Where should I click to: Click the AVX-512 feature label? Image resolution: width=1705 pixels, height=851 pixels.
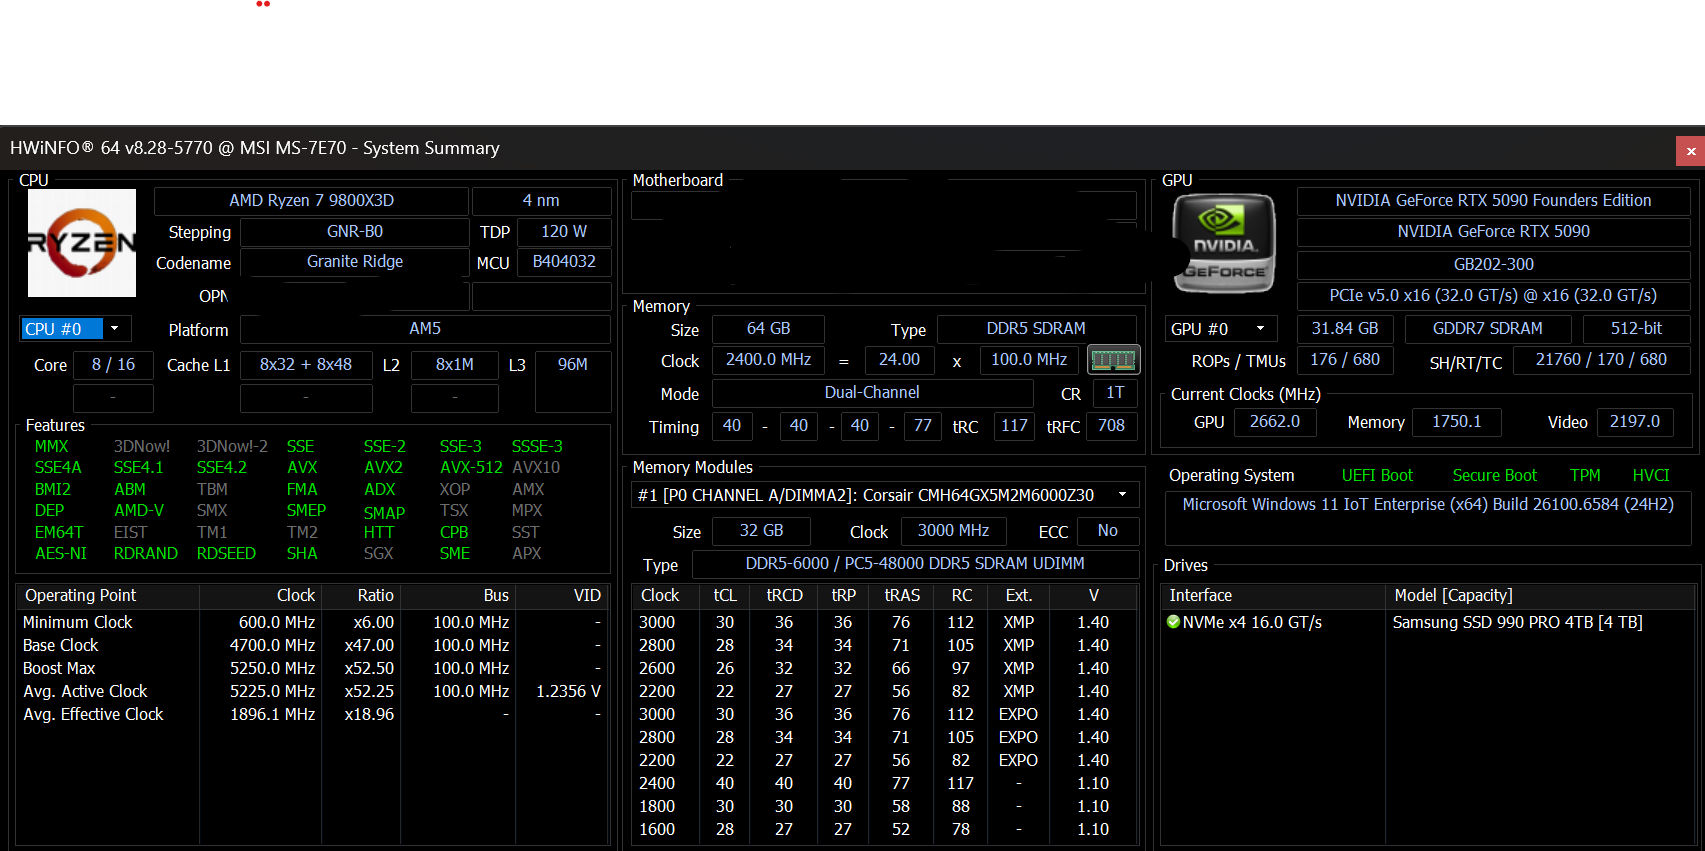click(471, 467)
